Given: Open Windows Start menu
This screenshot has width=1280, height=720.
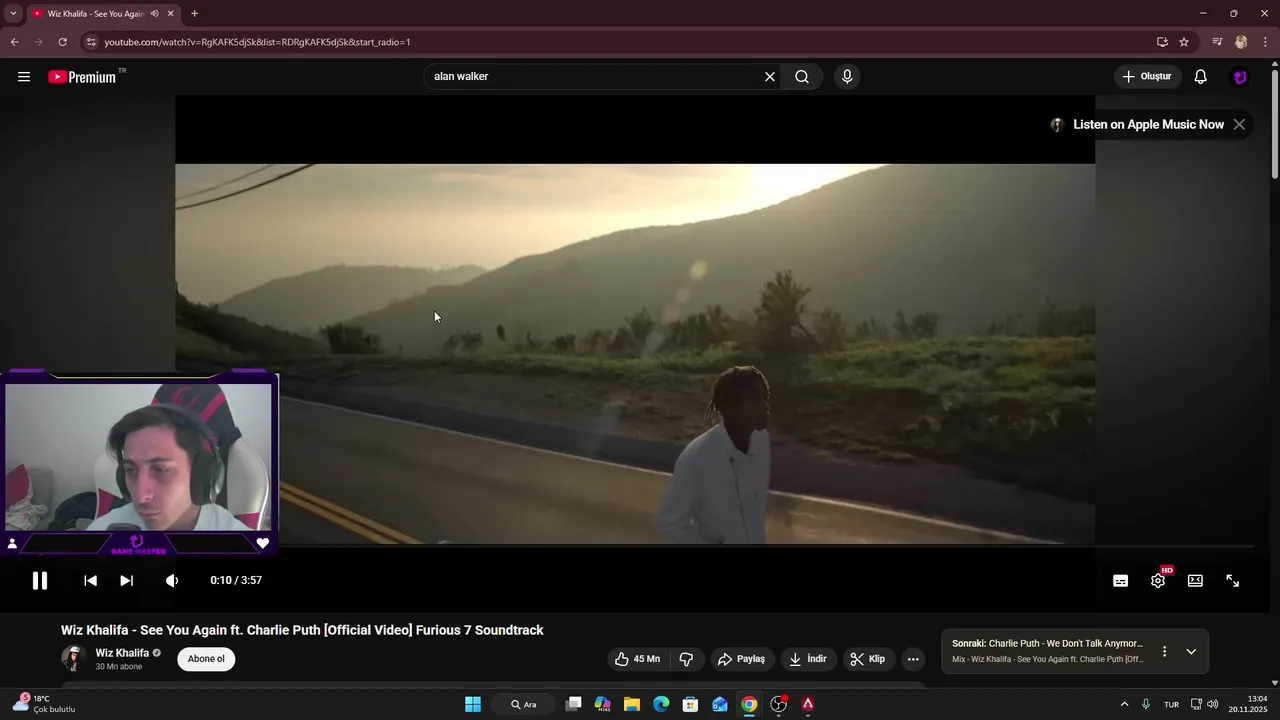Looking at the screenshot, I should [473, 704].
